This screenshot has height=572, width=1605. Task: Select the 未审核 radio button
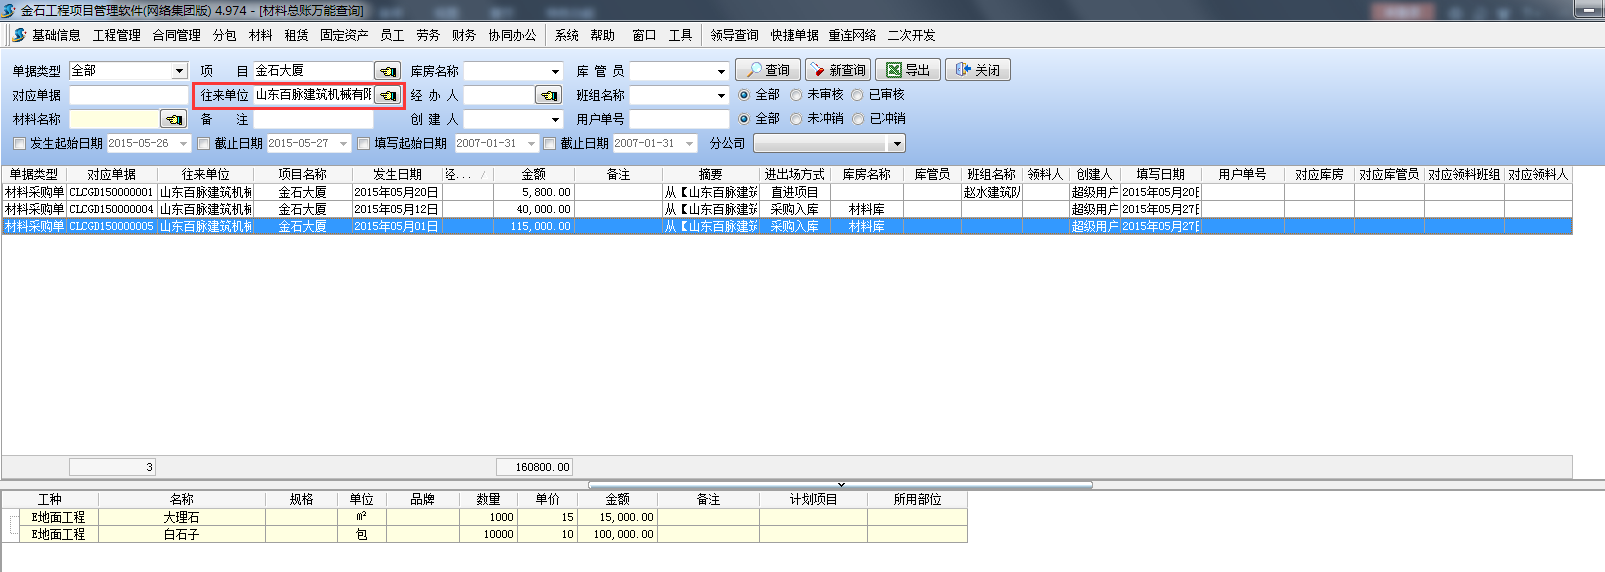coord(796,95)
